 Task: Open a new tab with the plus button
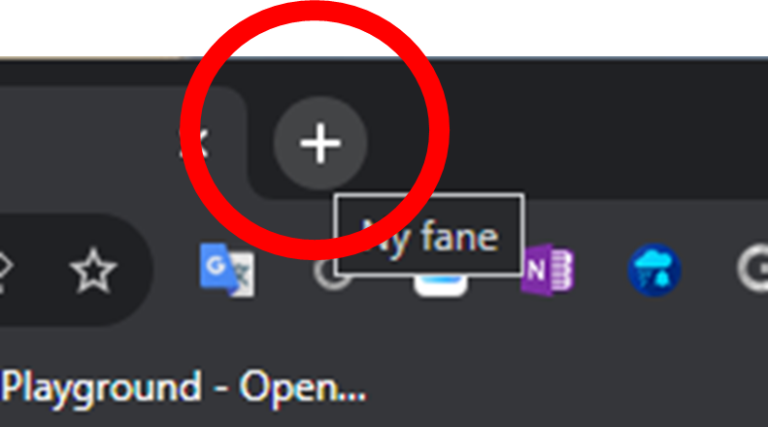(x=320, y=142)
